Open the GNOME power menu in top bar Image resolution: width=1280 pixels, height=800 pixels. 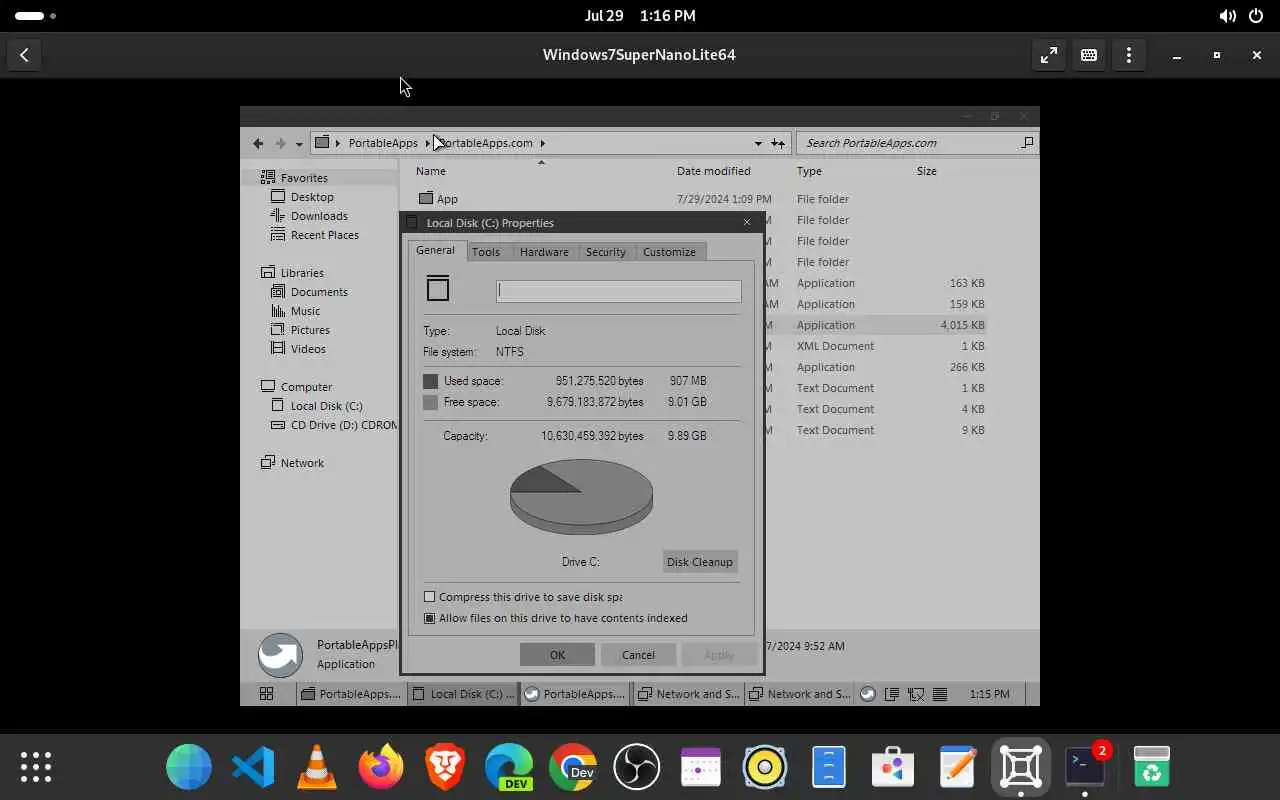pyautogui.click(x=1255, y=16)
